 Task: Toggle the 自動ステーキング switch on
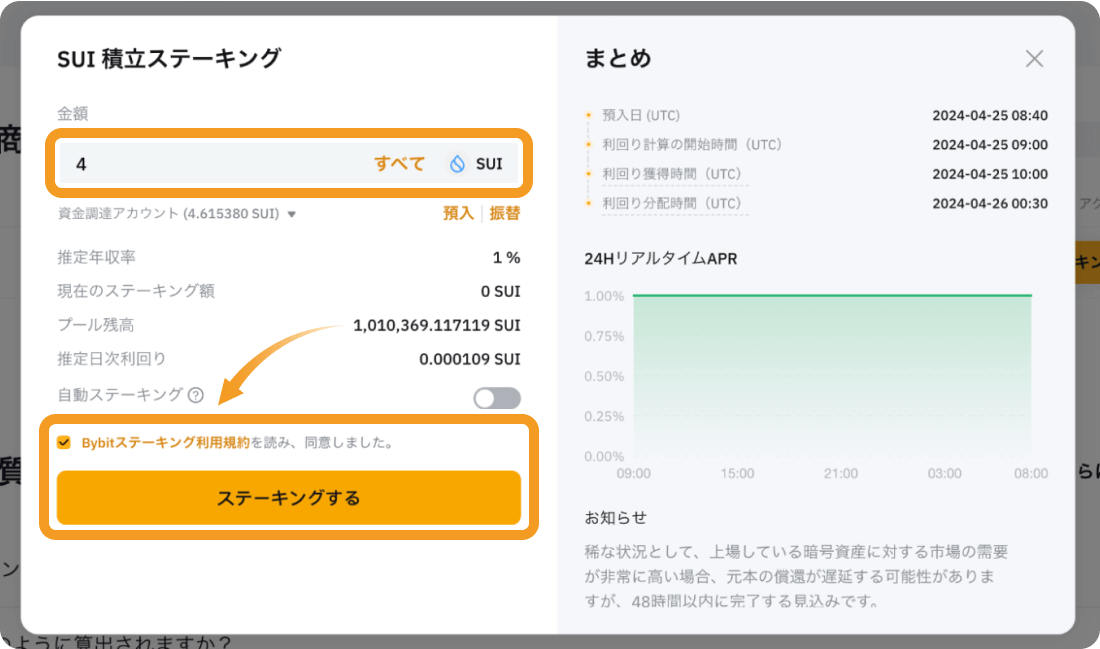[497, 398]
